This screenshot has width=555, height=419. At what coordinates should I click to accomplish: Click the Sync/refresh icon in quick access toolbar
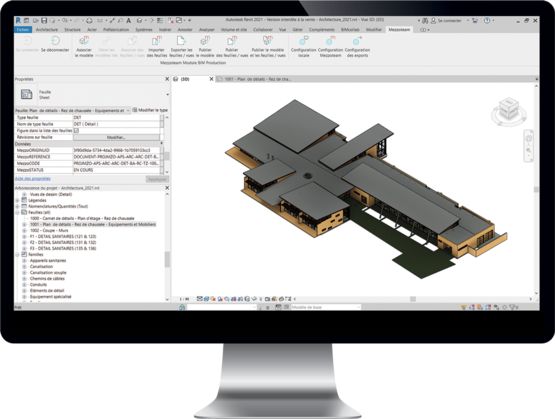[89, 21]
